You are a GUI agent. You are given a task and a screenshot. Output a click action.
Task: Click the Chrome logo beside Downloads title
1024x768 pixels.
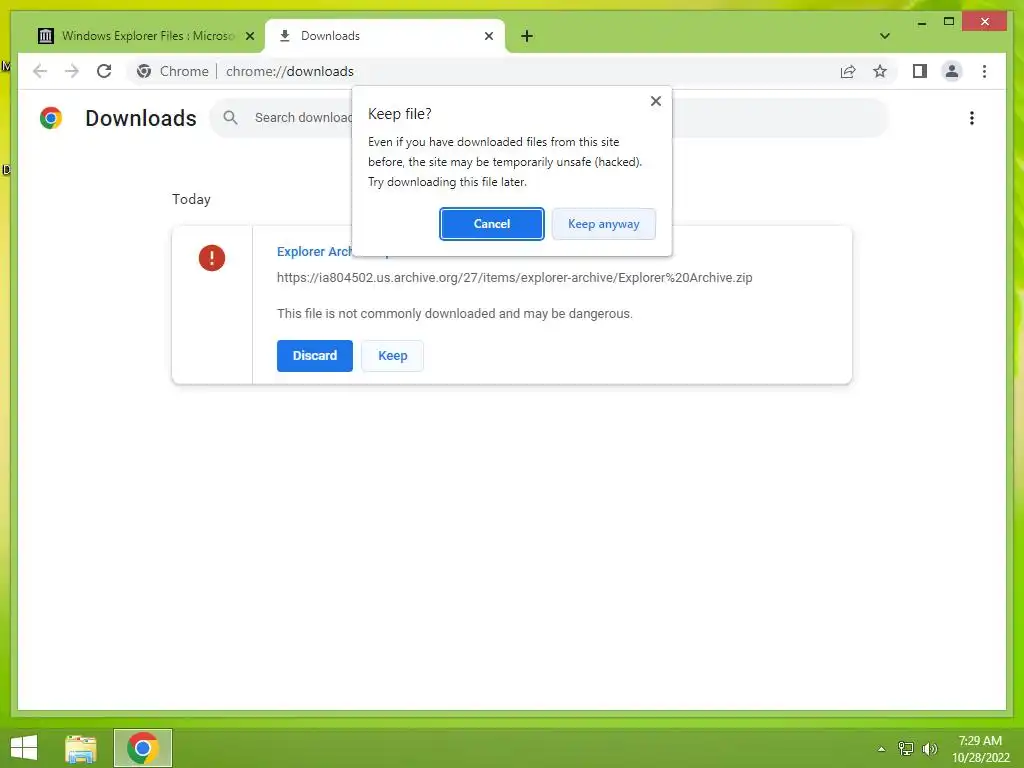click(51, 118)
